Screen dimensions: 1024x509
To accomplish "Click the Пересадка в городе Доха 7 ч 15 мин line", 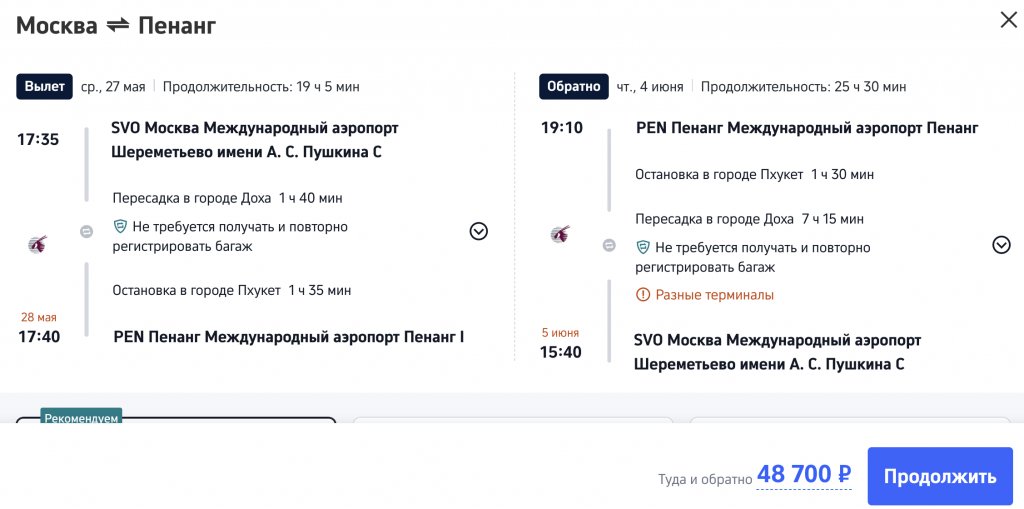I will point(749,219).
